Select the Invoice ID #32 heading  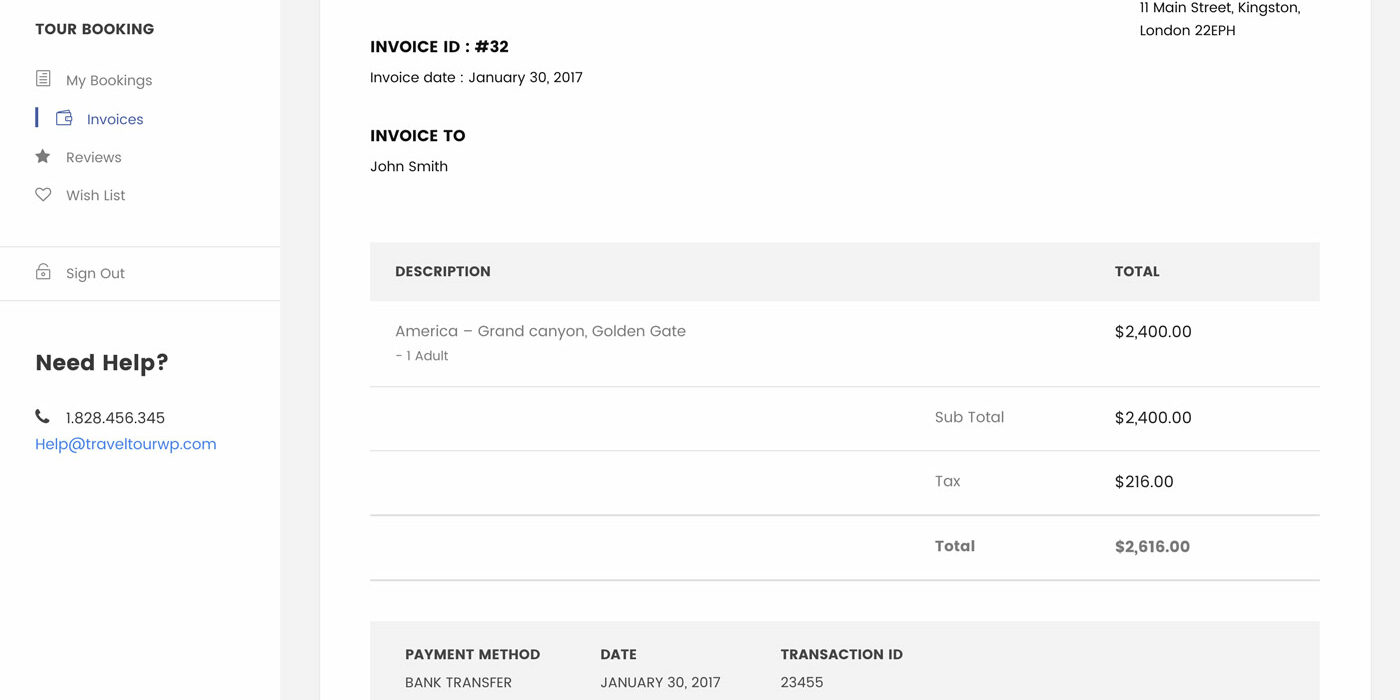pos(439,46)
